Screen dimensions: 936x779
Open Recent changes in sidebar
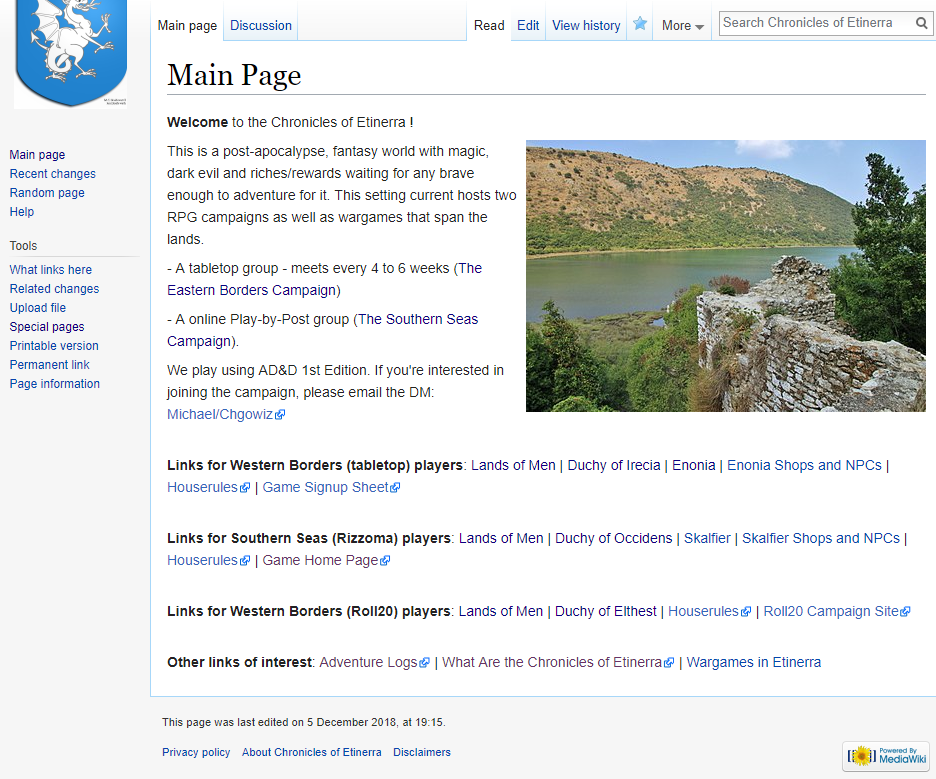point(53,174)
